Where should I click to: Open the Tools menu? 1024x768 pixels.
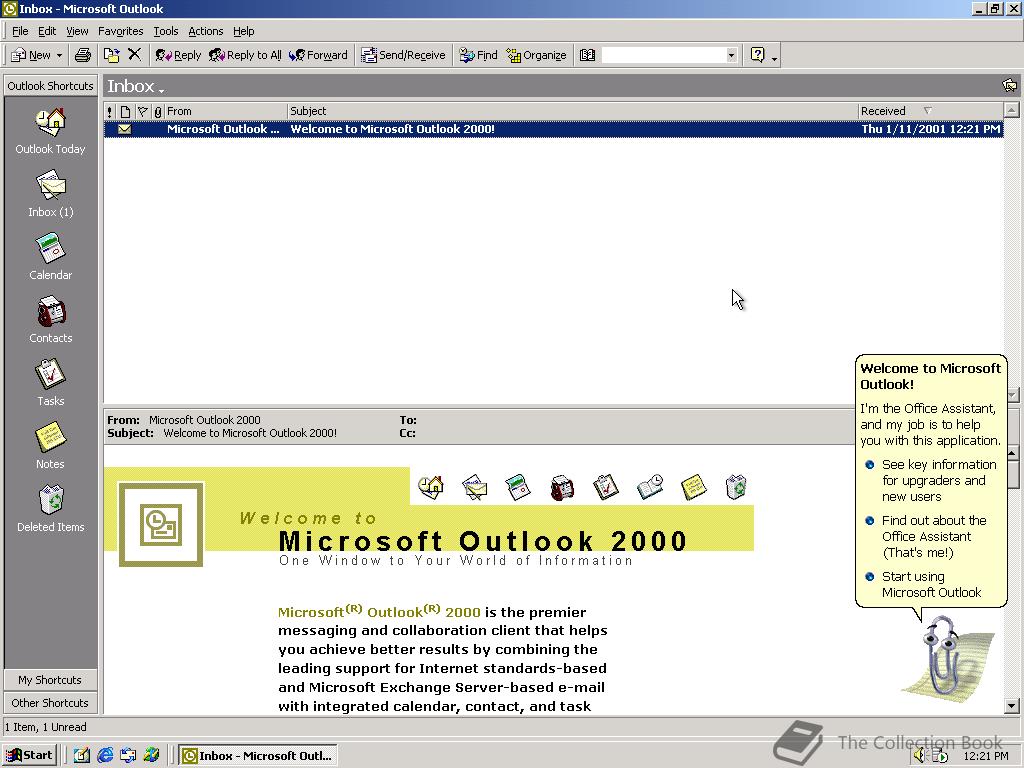tap(166, 31)
